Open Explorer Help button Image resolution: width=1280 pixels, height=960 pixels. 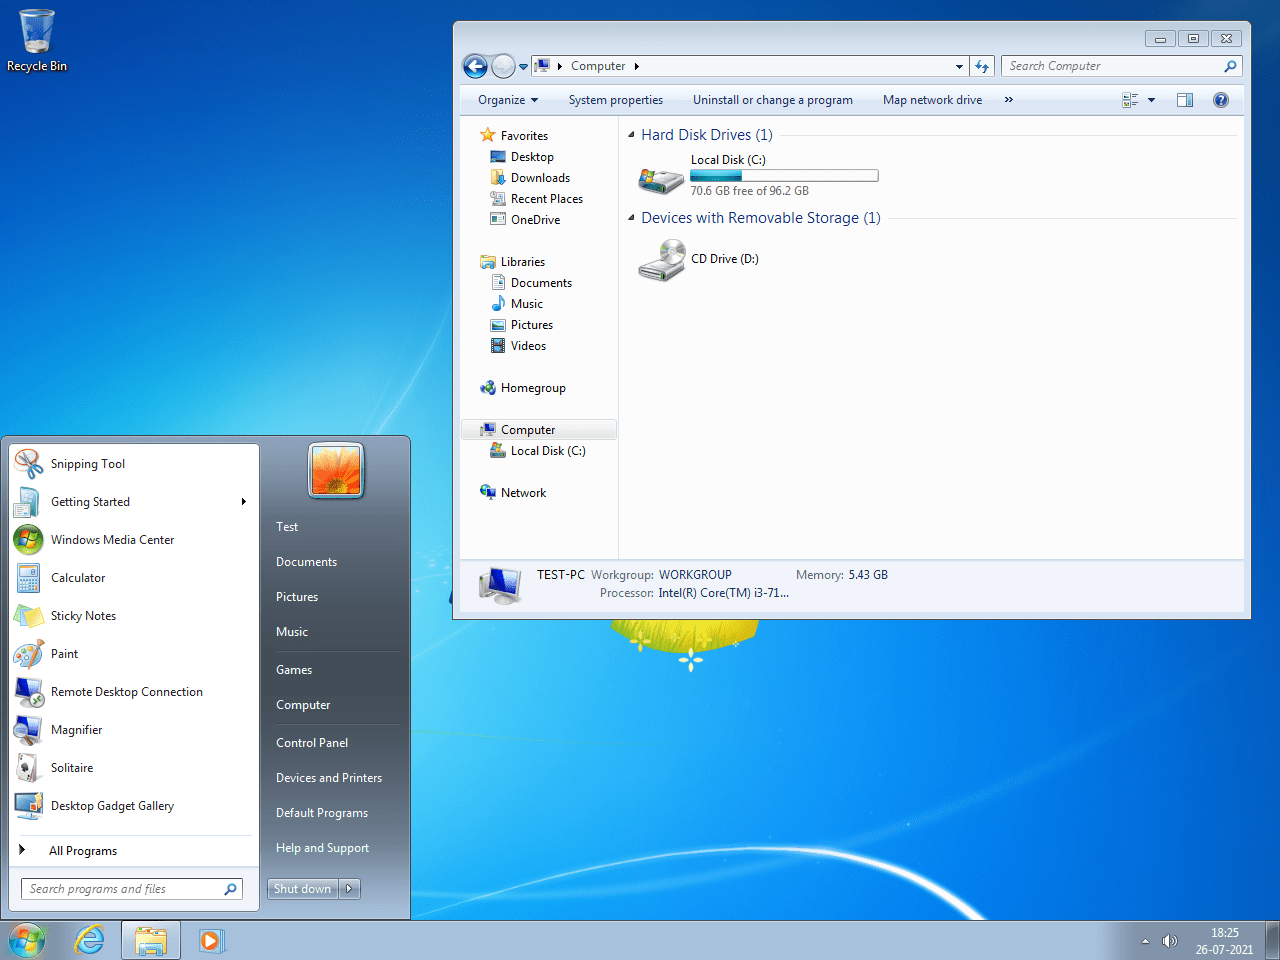1221,100
